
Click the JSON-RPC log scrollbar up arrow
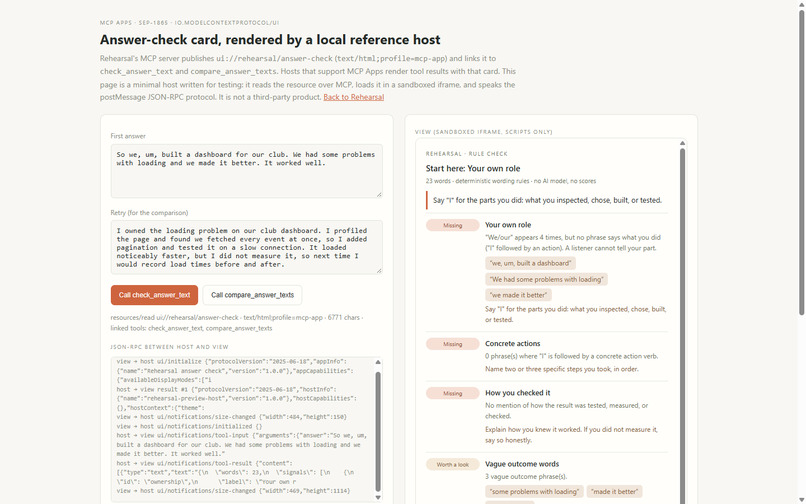coord(378,362)
